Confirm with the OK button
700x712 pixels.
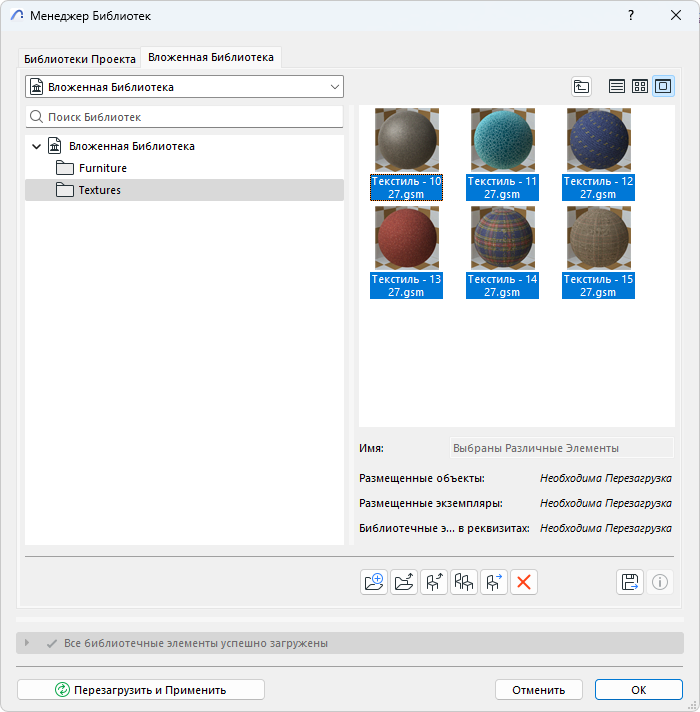click(x=639, y=690)
